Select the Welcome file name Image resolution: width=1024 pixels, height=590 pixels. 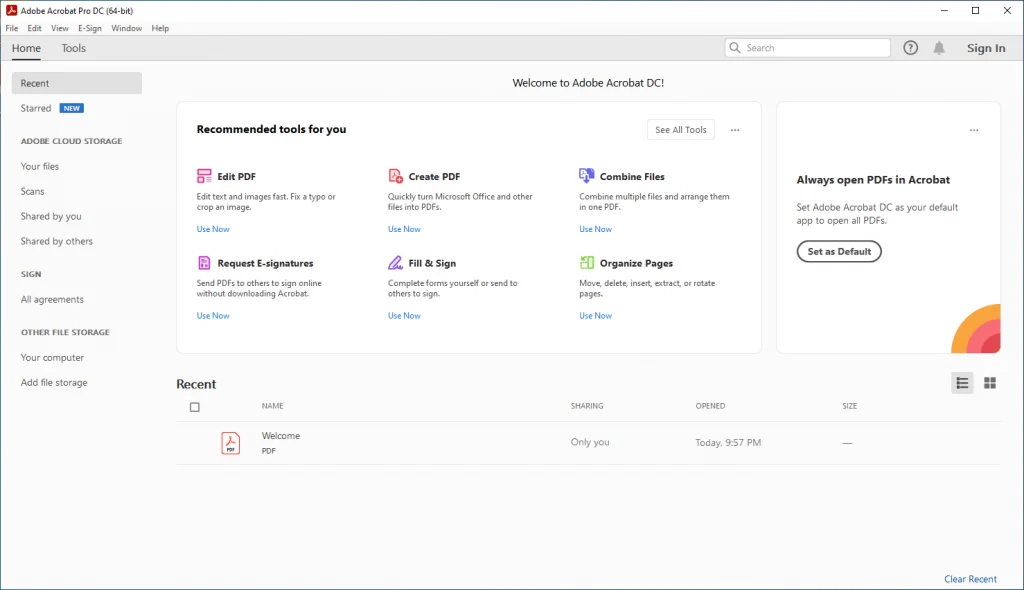click(x=281, y=435)
